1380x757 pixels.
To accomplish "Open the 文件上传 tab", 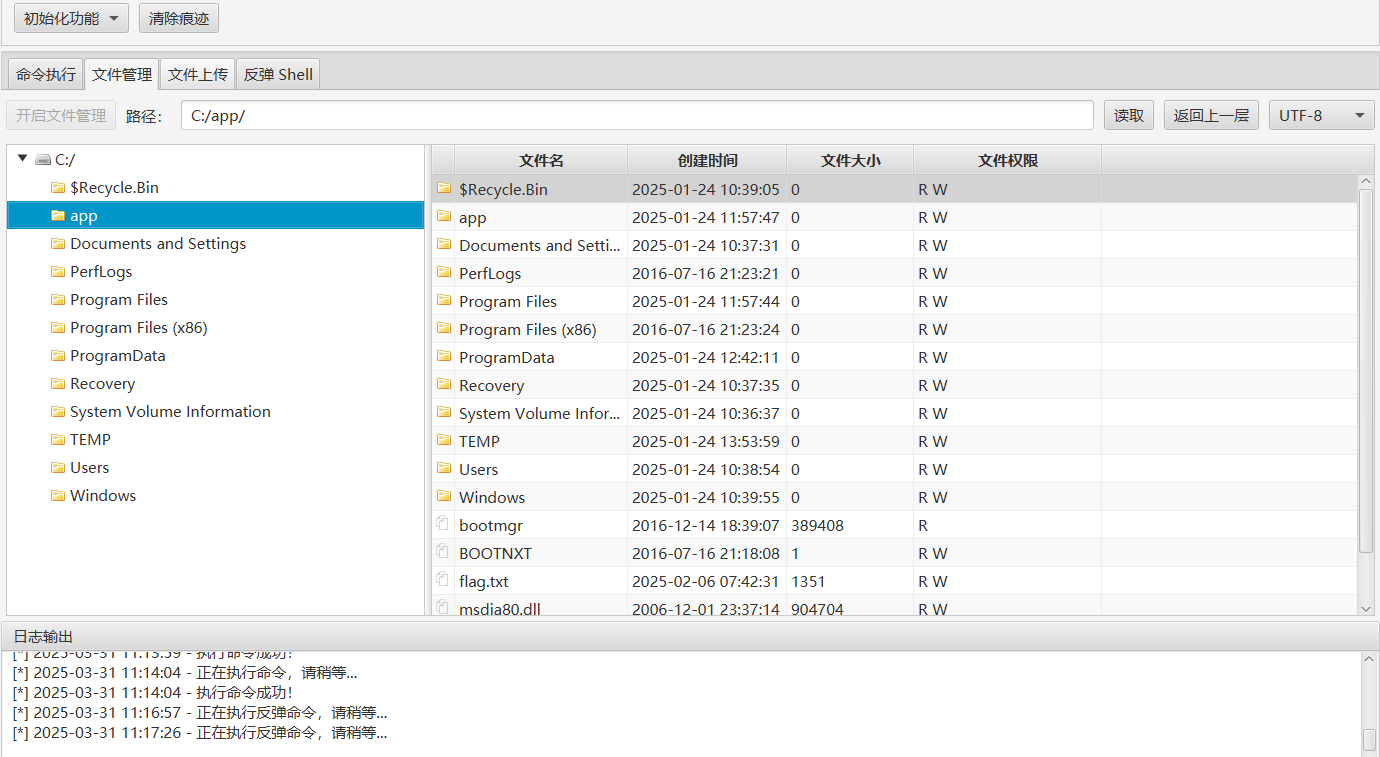I will pyautogui.click(x=198, y=74).
